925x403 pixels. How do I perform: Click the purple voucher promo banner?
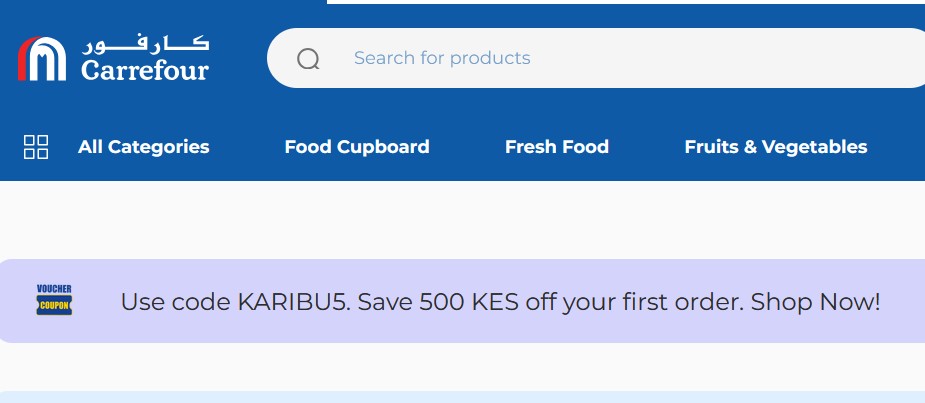pos(462,301)
